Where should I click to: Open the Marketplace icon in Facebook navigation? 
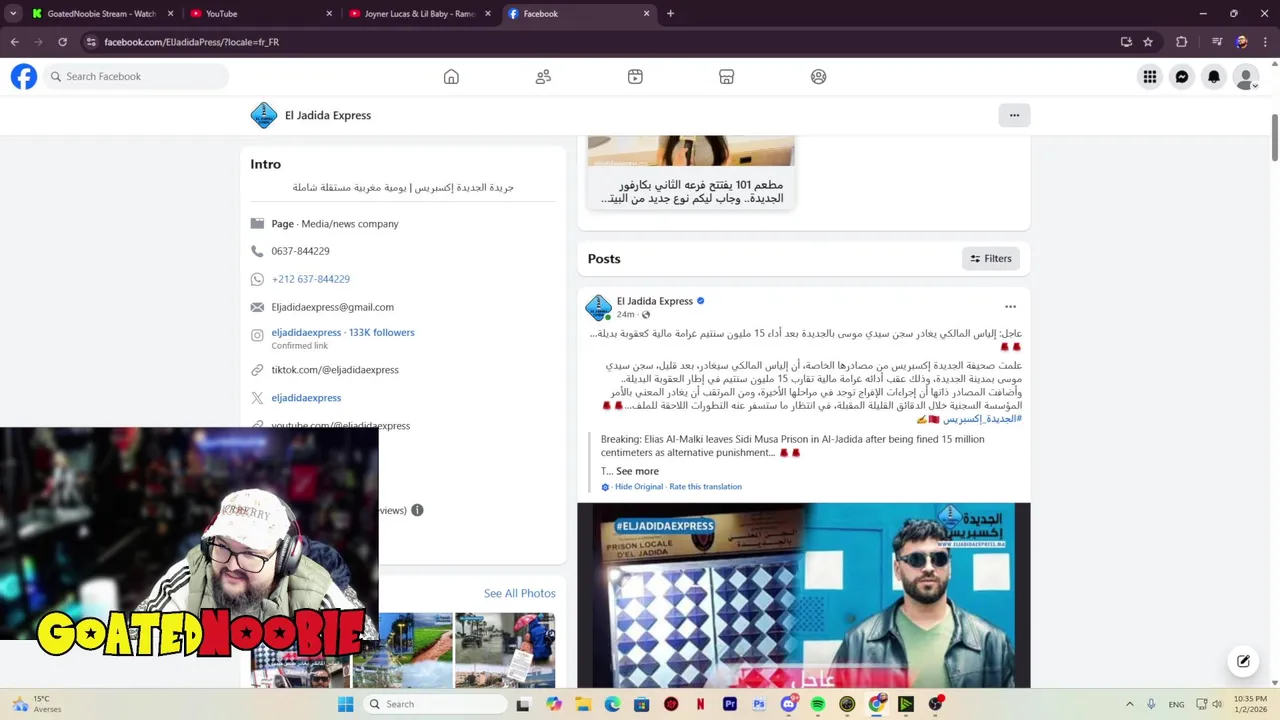(727, 77)
